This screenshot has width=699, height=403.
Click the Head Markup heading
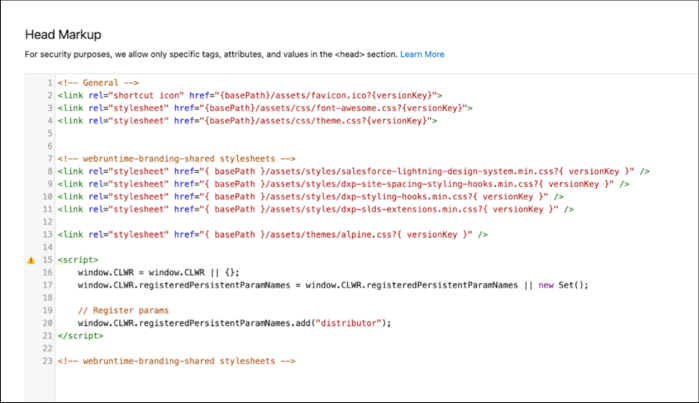pyautogui.click(x=63, y=34)
